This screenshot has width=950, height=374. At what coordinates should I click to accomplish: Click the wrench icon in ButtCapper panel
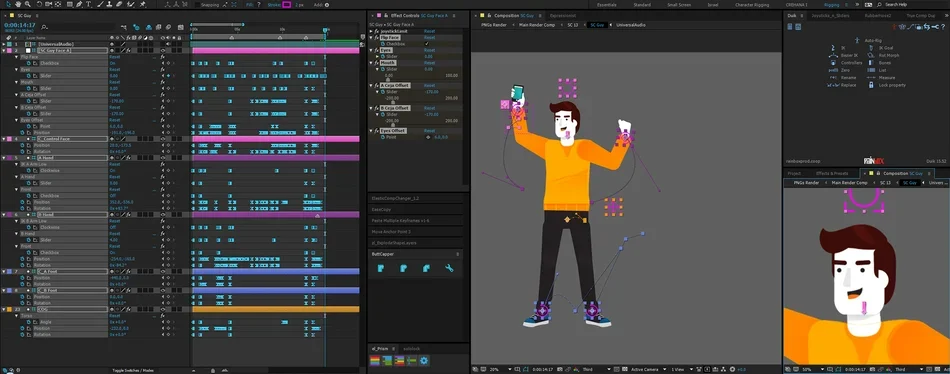[x=449, y=267]
